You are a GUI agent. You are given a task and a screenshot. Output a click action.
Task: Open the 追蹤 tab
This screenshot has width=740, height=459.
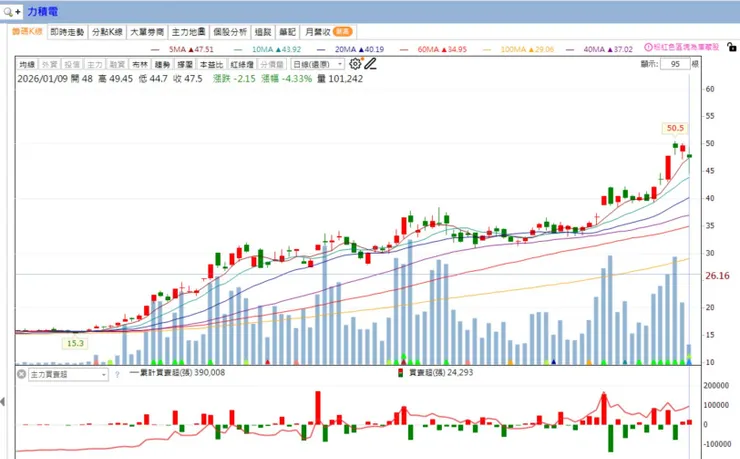point(263,32)
